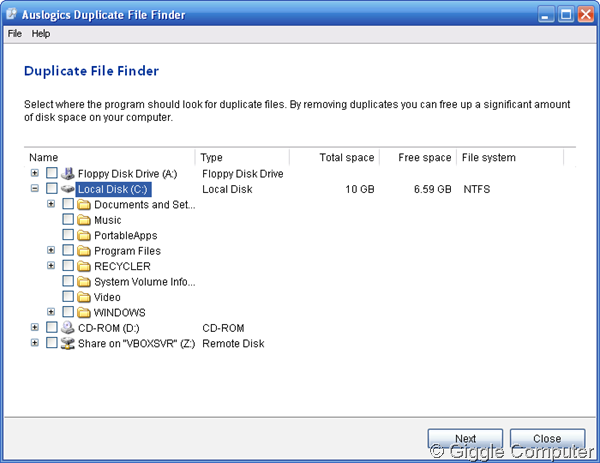
Task: Select the Video folder label
Action: 107,297
